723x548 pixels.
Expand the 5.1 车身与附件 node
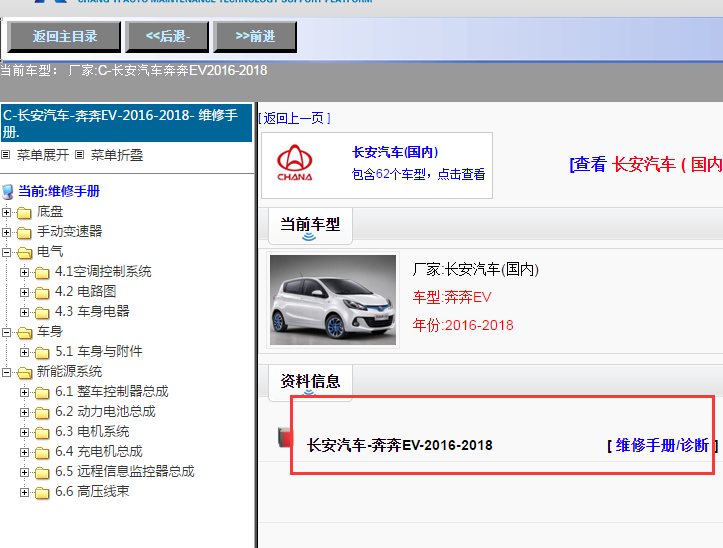(24, 352)
